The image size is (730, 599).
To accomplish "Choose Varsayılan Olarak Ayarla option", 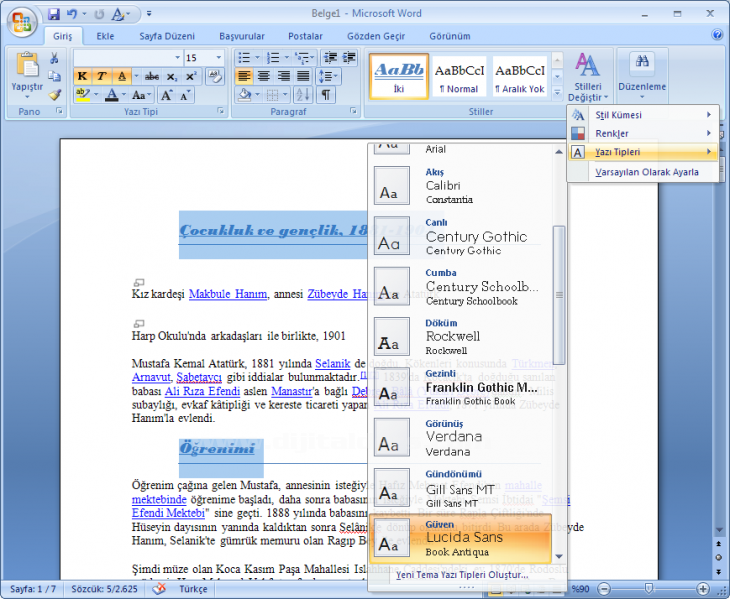I will click(x=646, y=172).
